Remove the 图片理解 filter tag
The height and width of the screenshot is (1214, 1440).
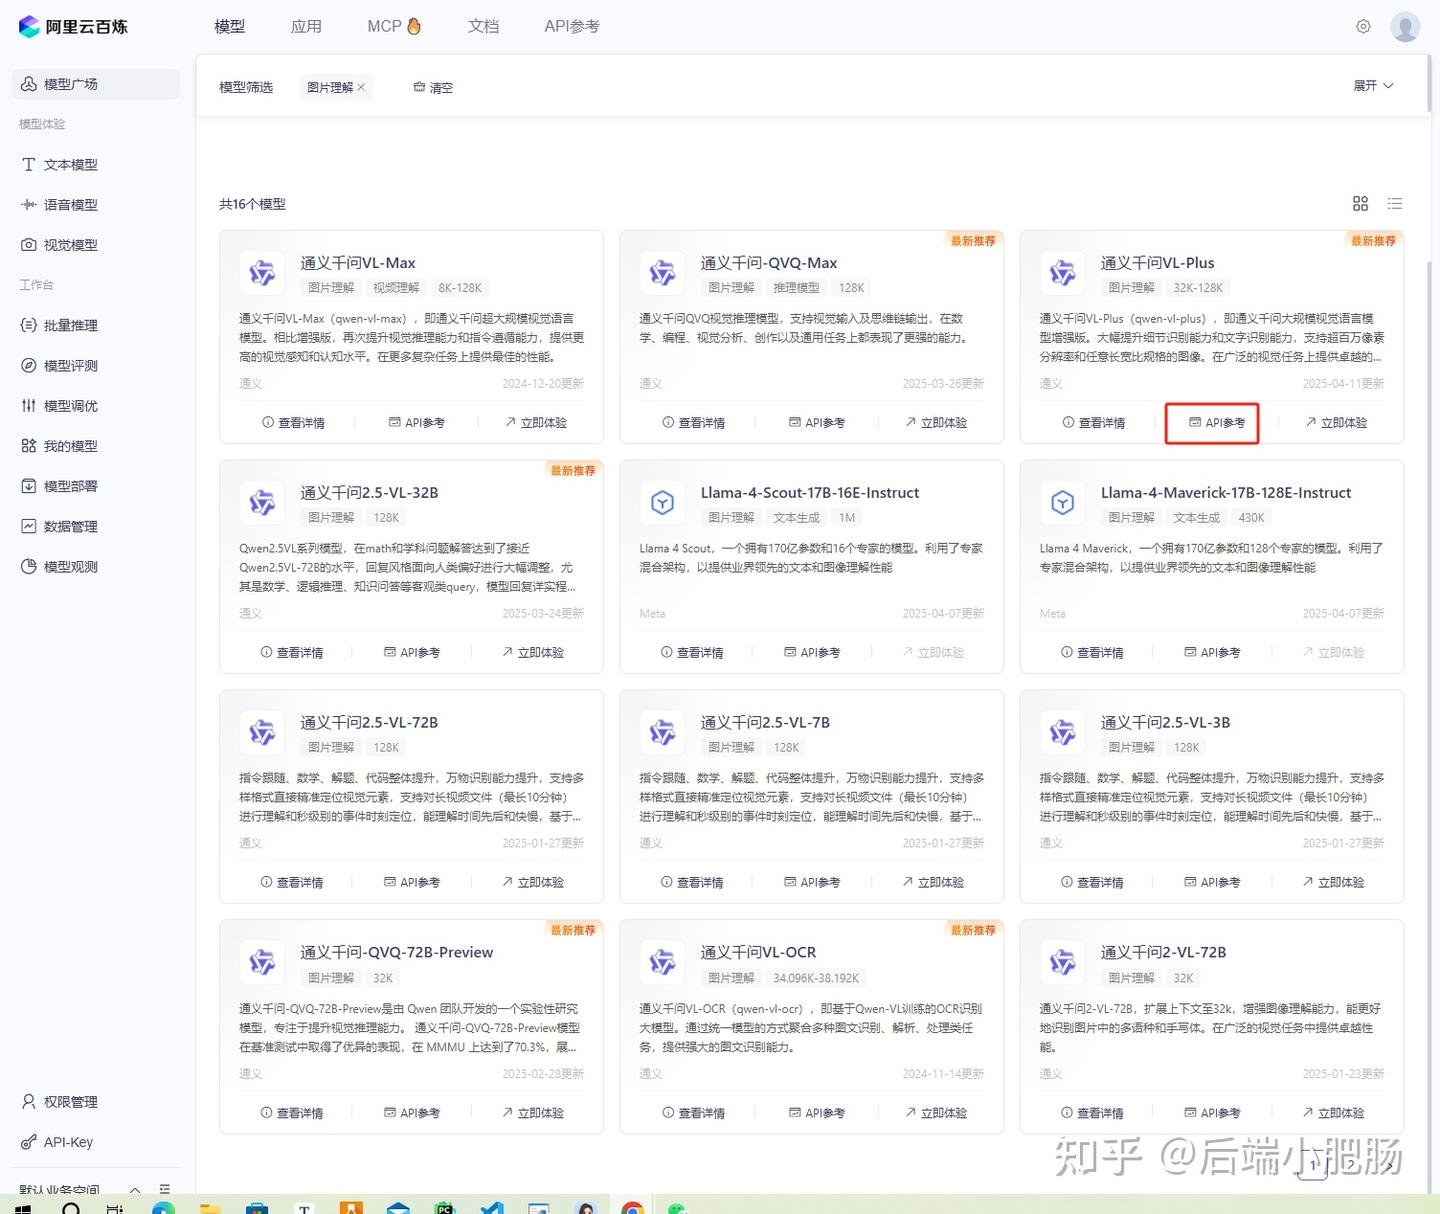[361, 88]
